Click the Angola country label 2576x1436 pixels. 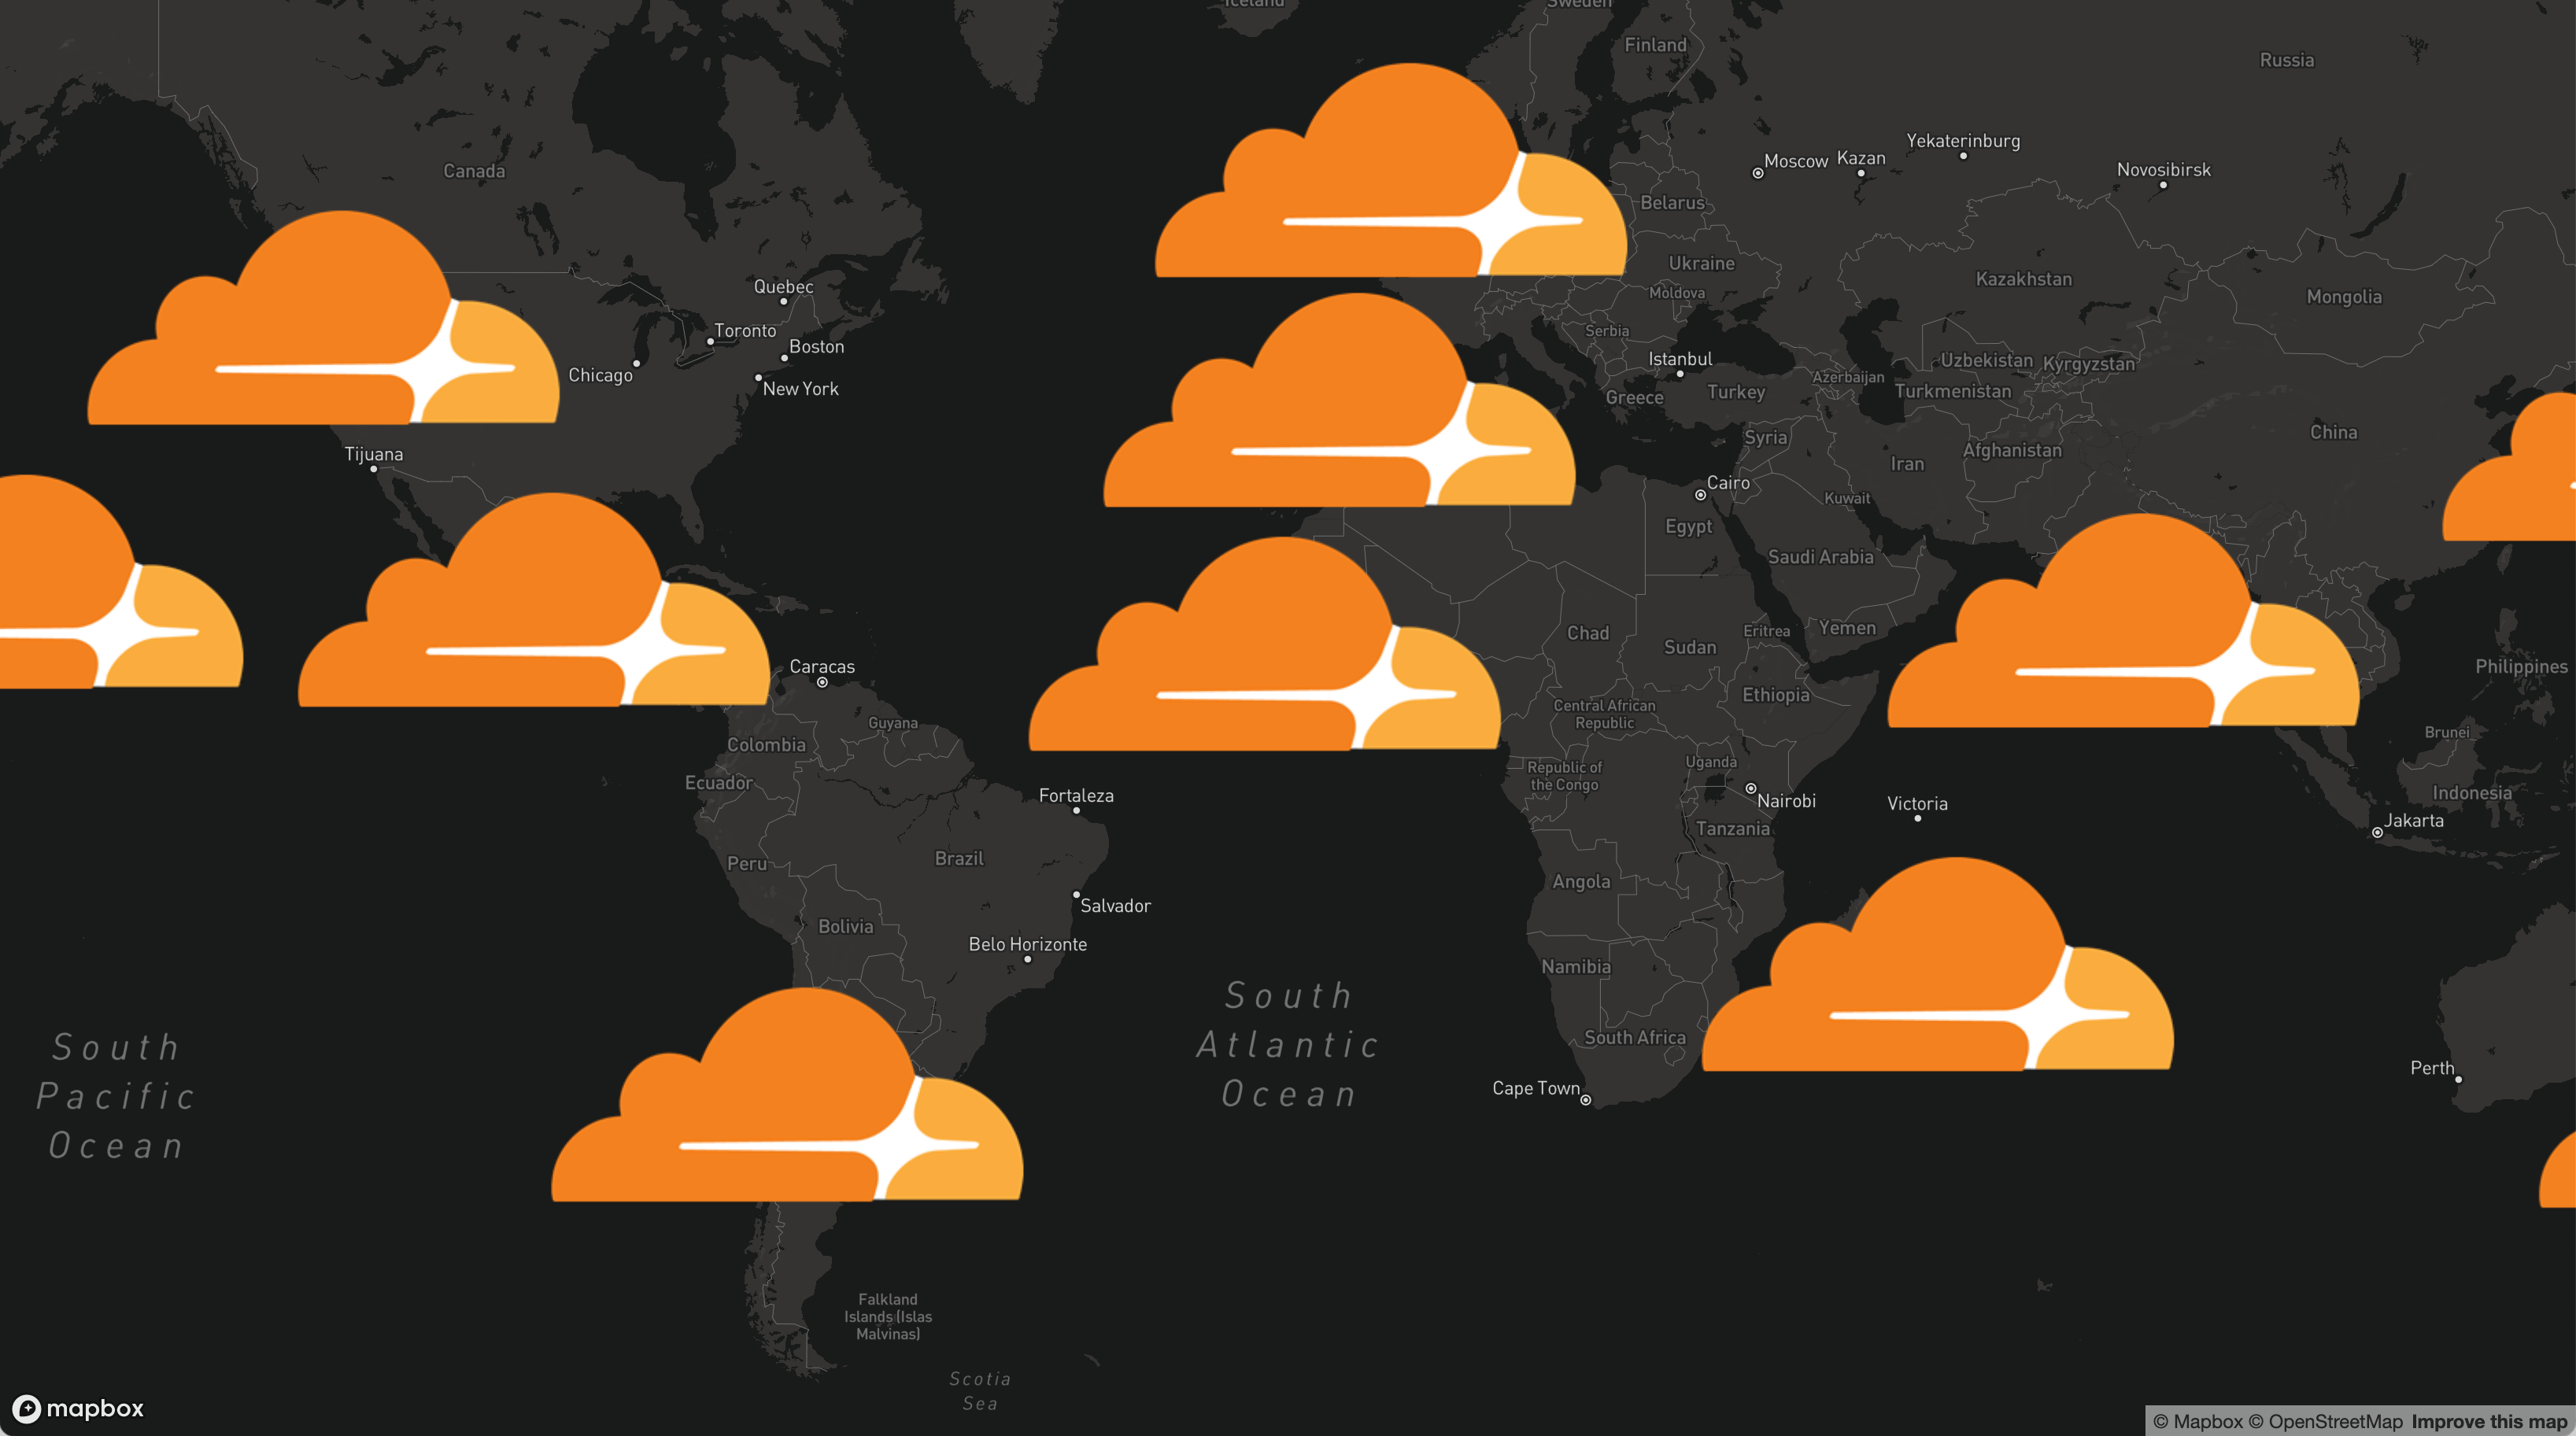(x=1581, y=882)
